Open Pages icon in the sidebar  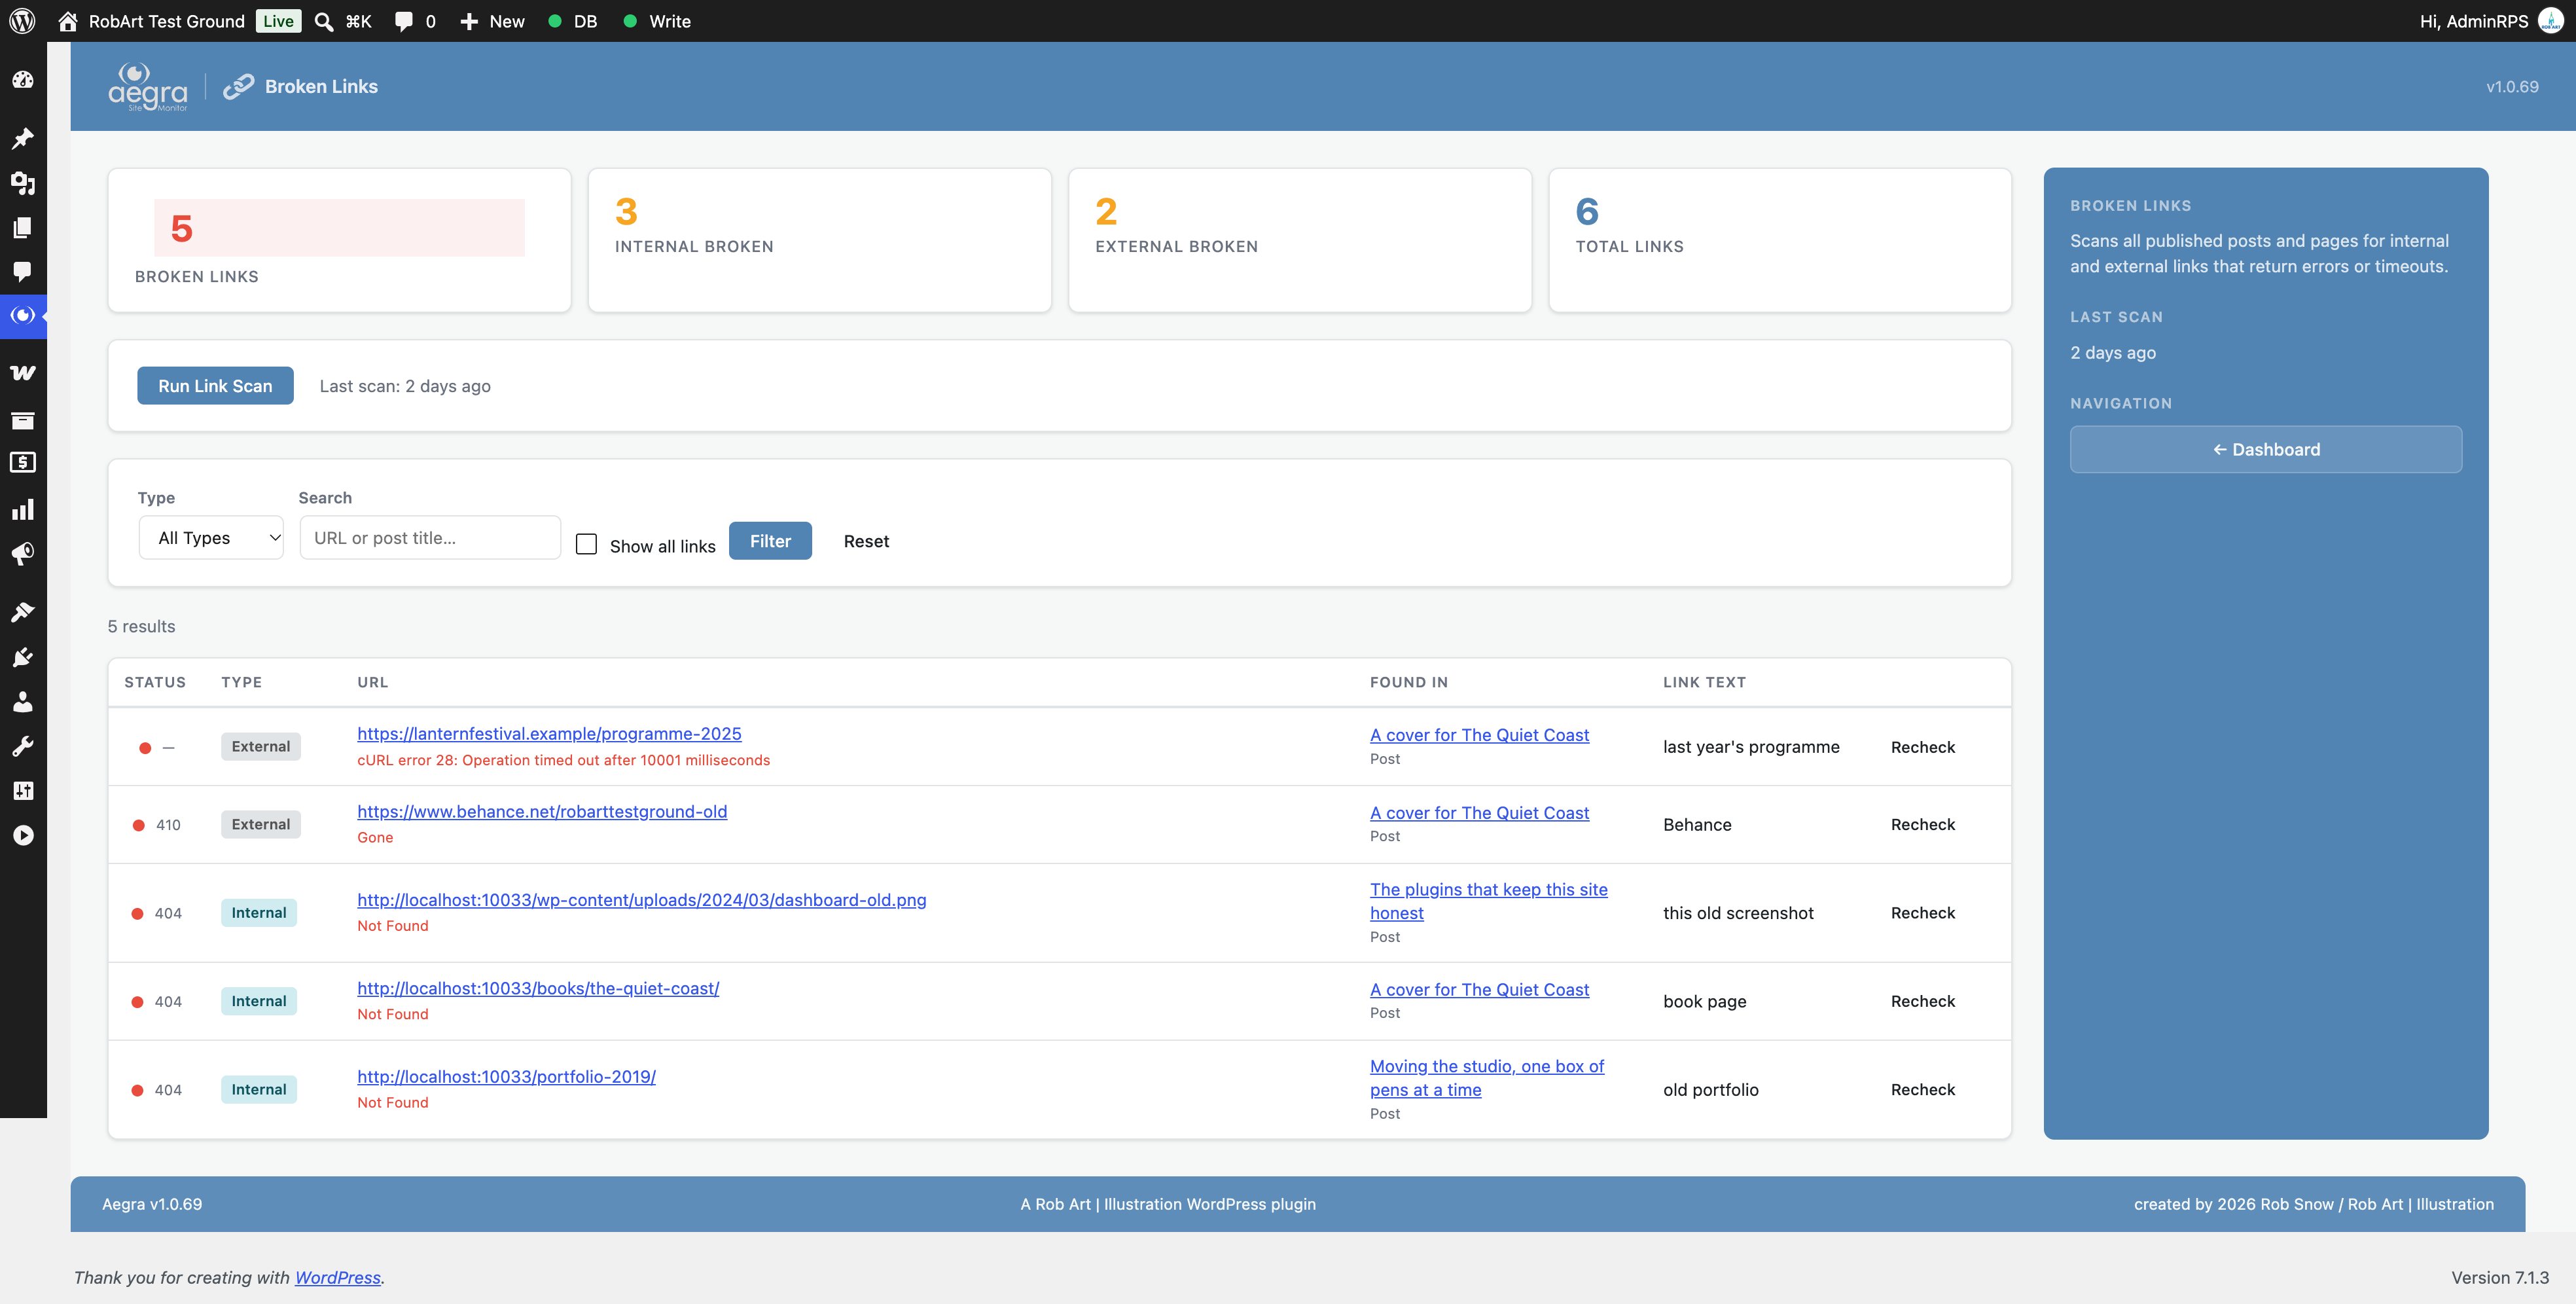click(23, 227)
